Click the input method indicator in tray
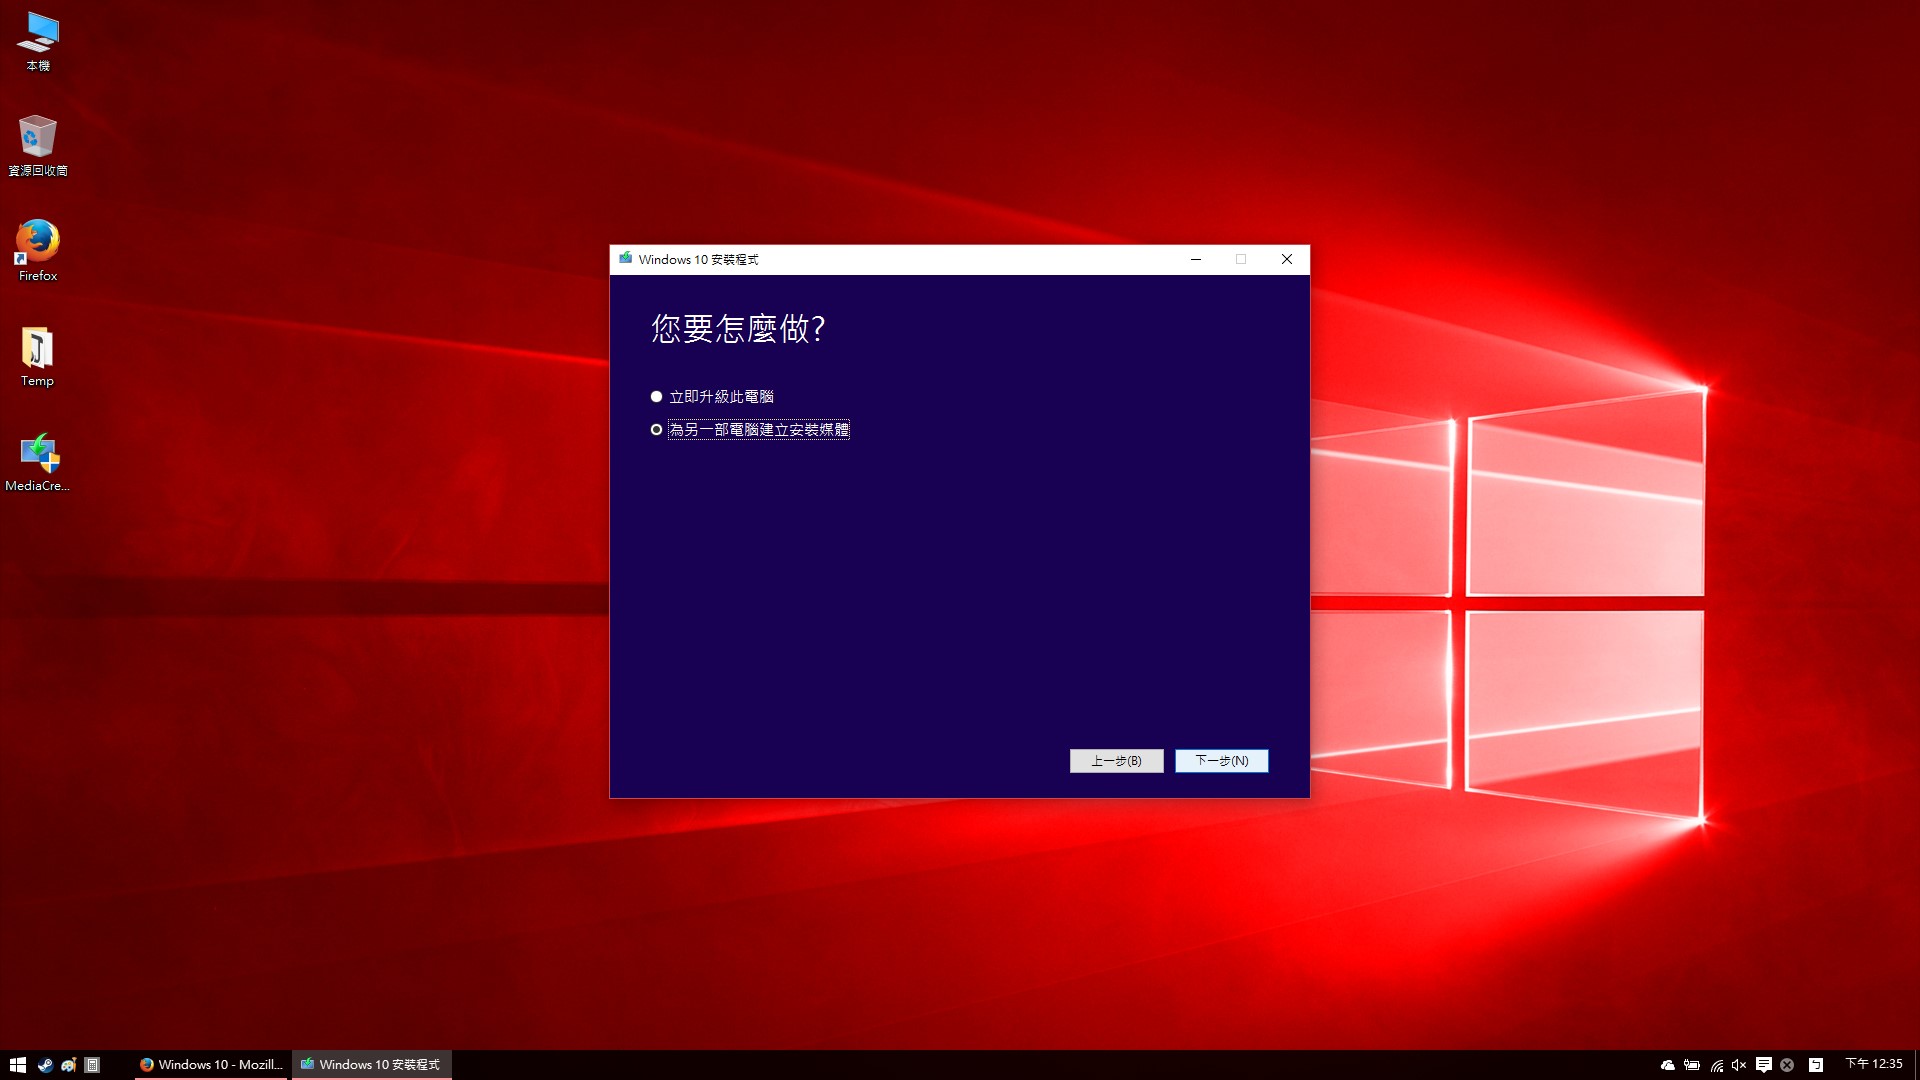The width and height of the screenshot is (1920, 1080). 1816,1065
